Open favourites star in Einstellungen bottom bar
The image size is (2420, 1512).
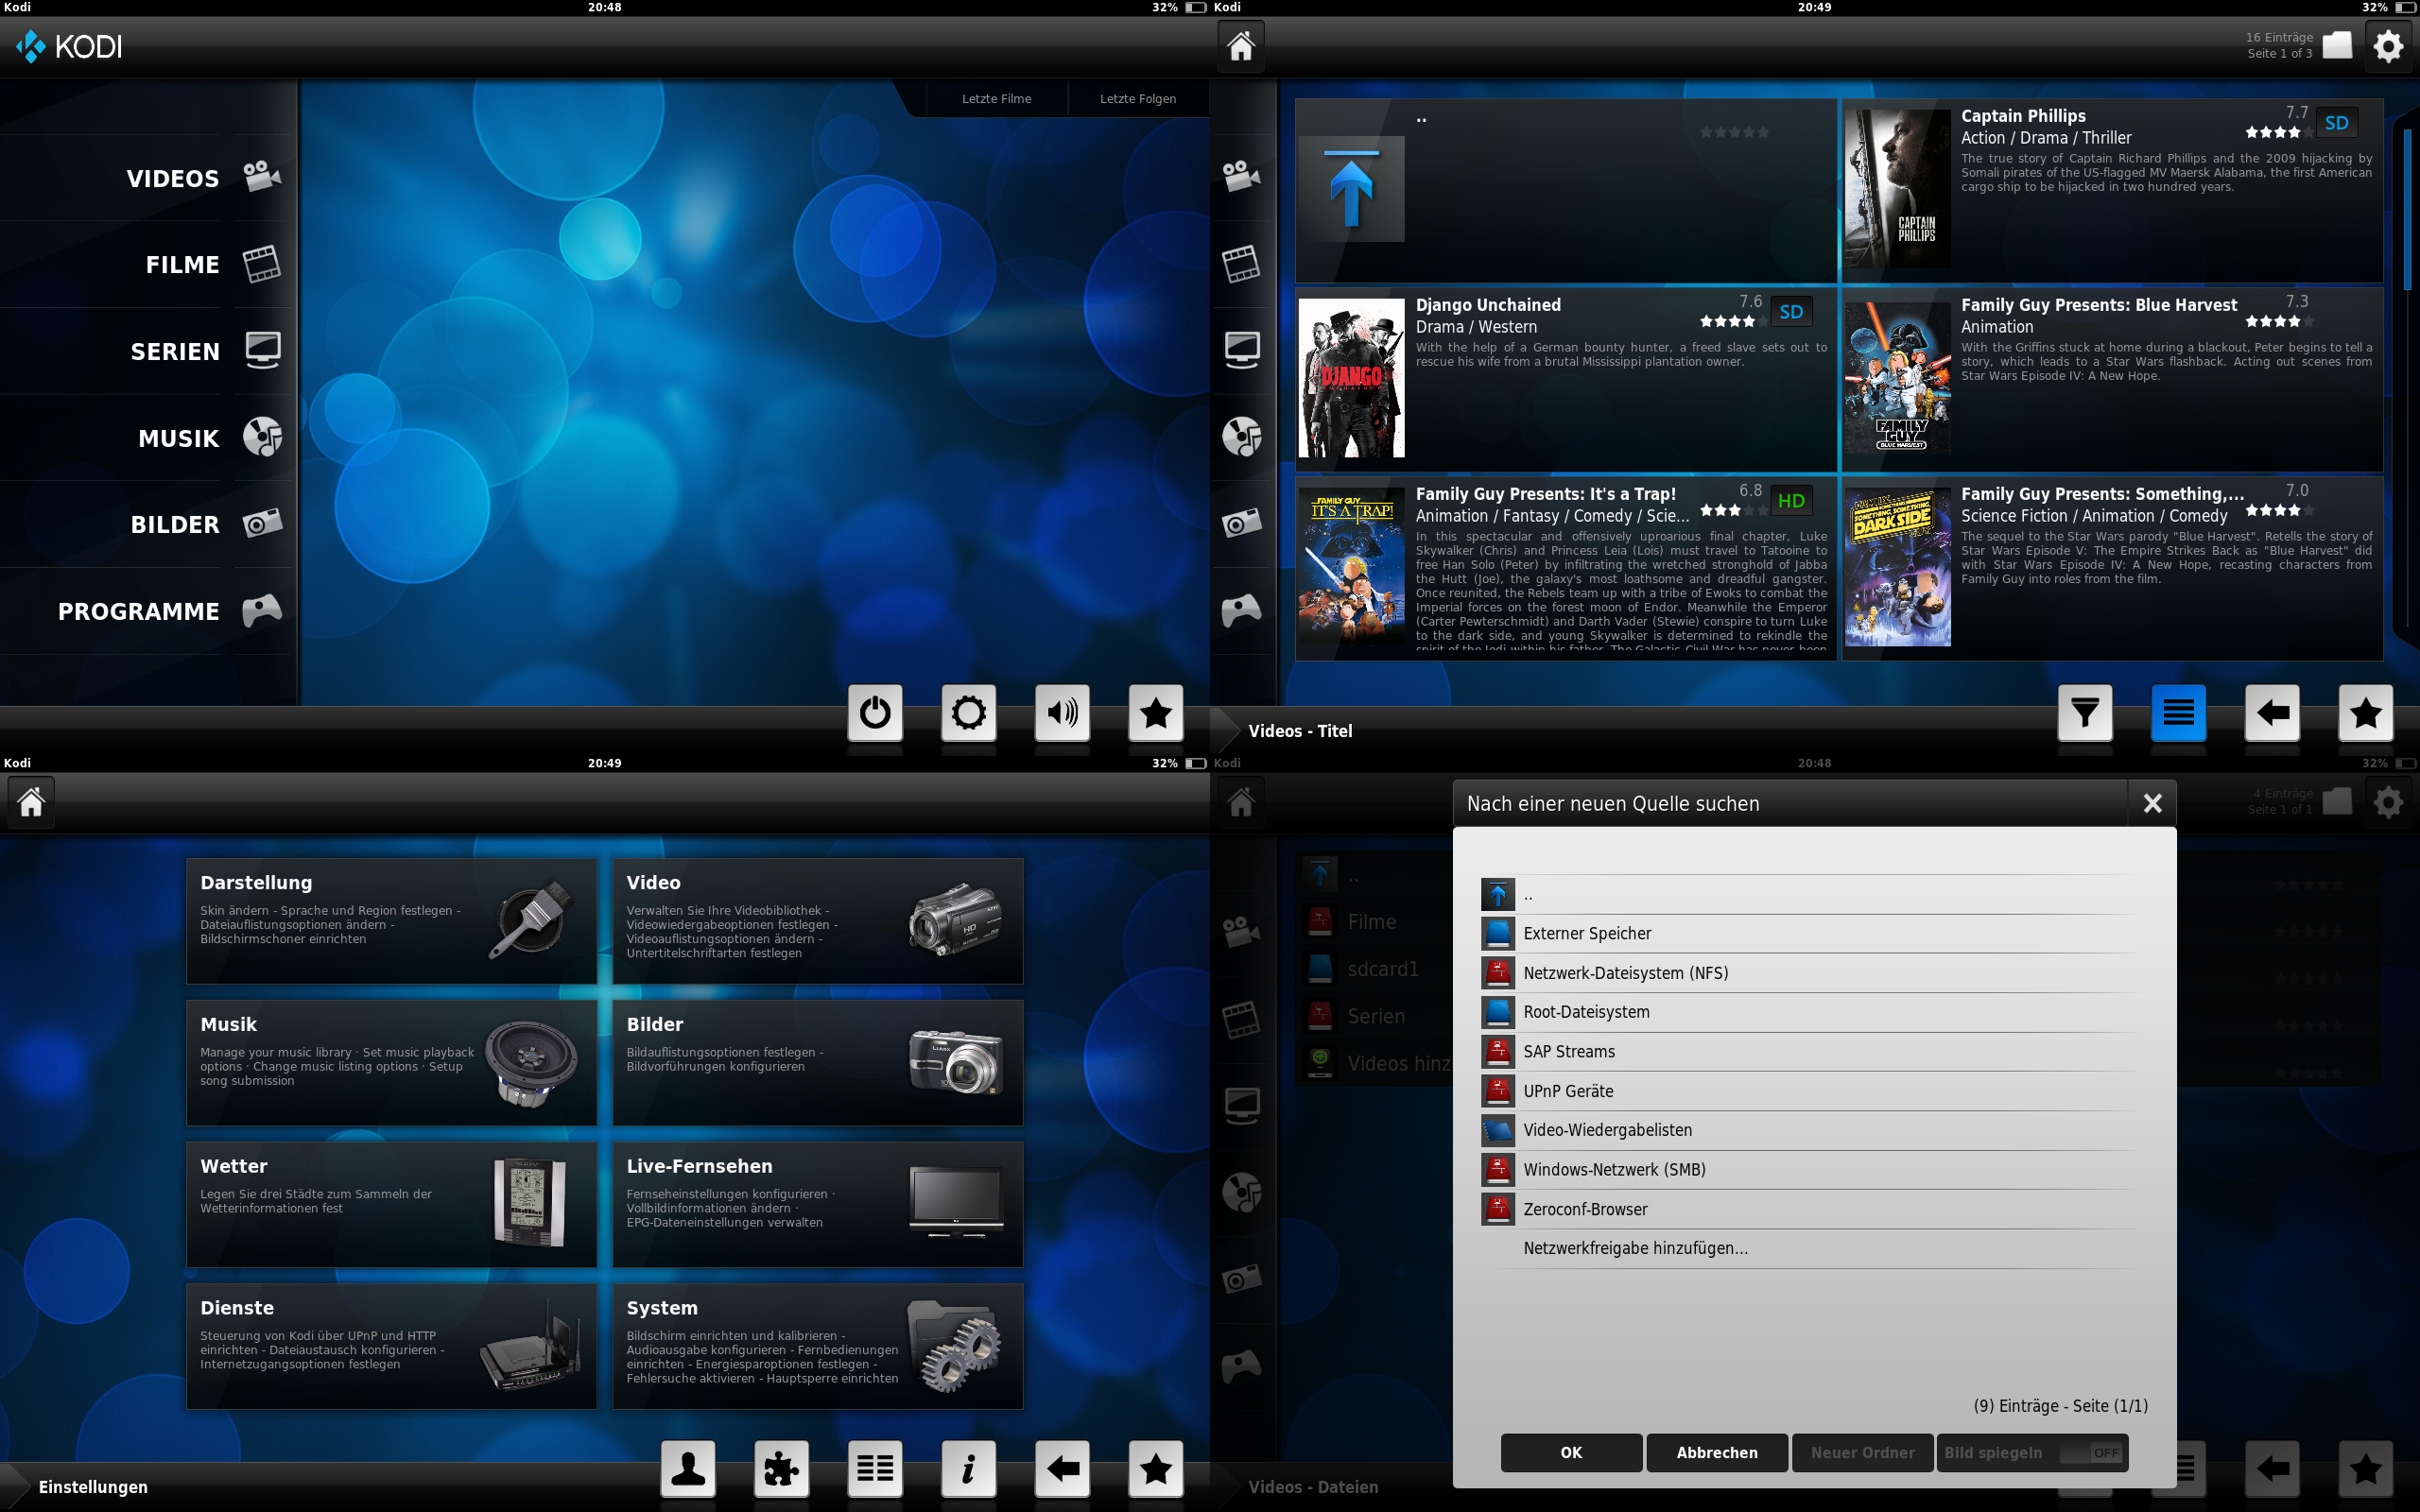pyautogui.click(x=1156, y=1468)
